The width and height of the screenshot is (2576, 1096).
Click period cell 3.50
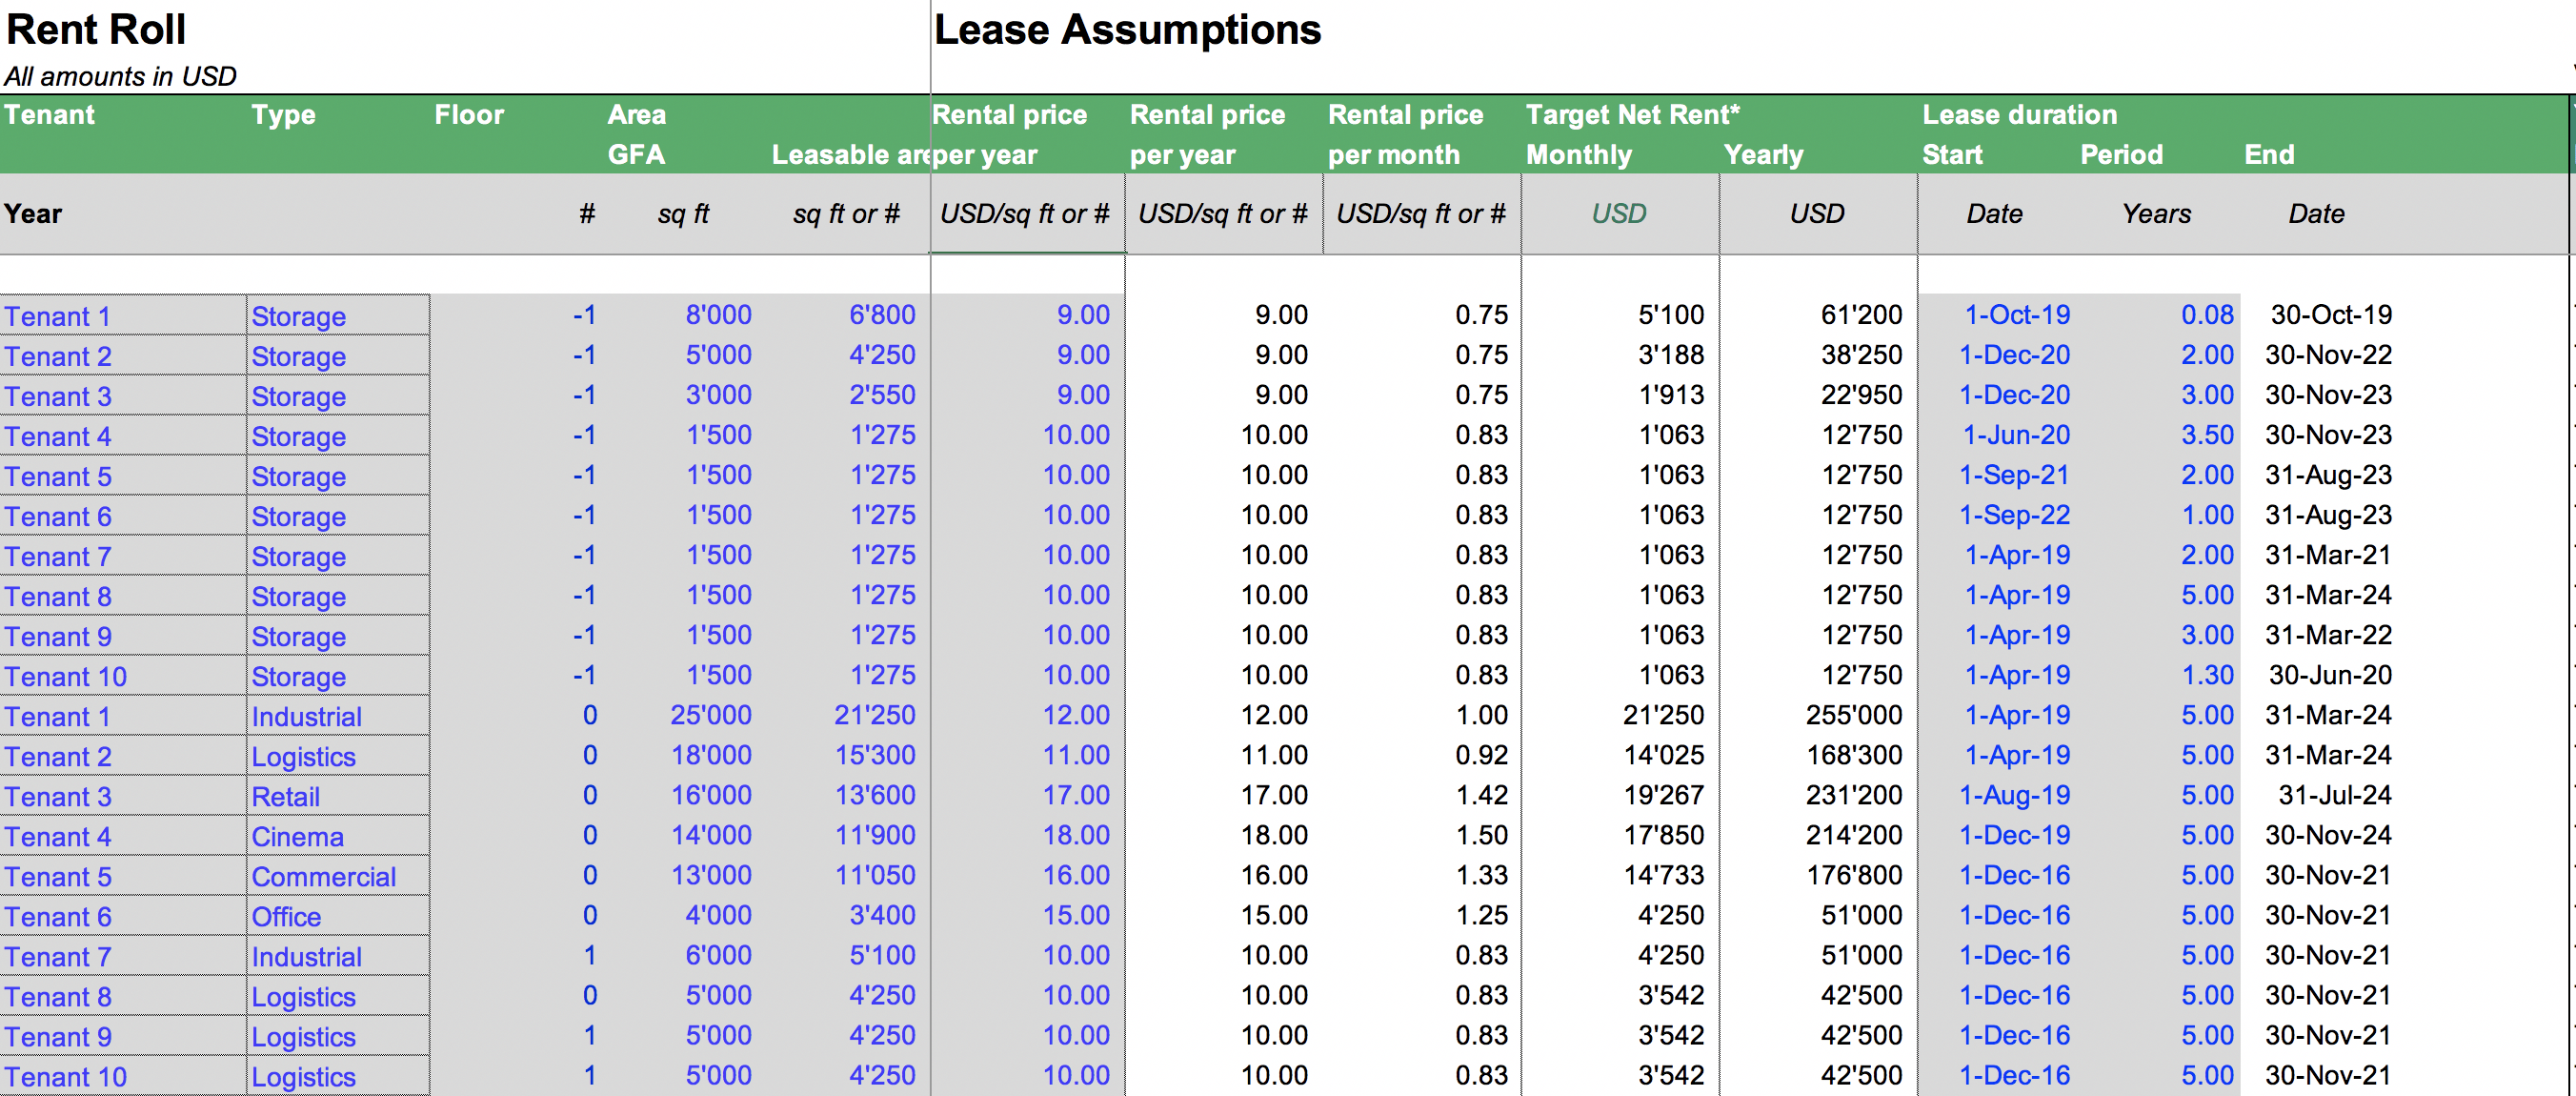point(2207,435)
